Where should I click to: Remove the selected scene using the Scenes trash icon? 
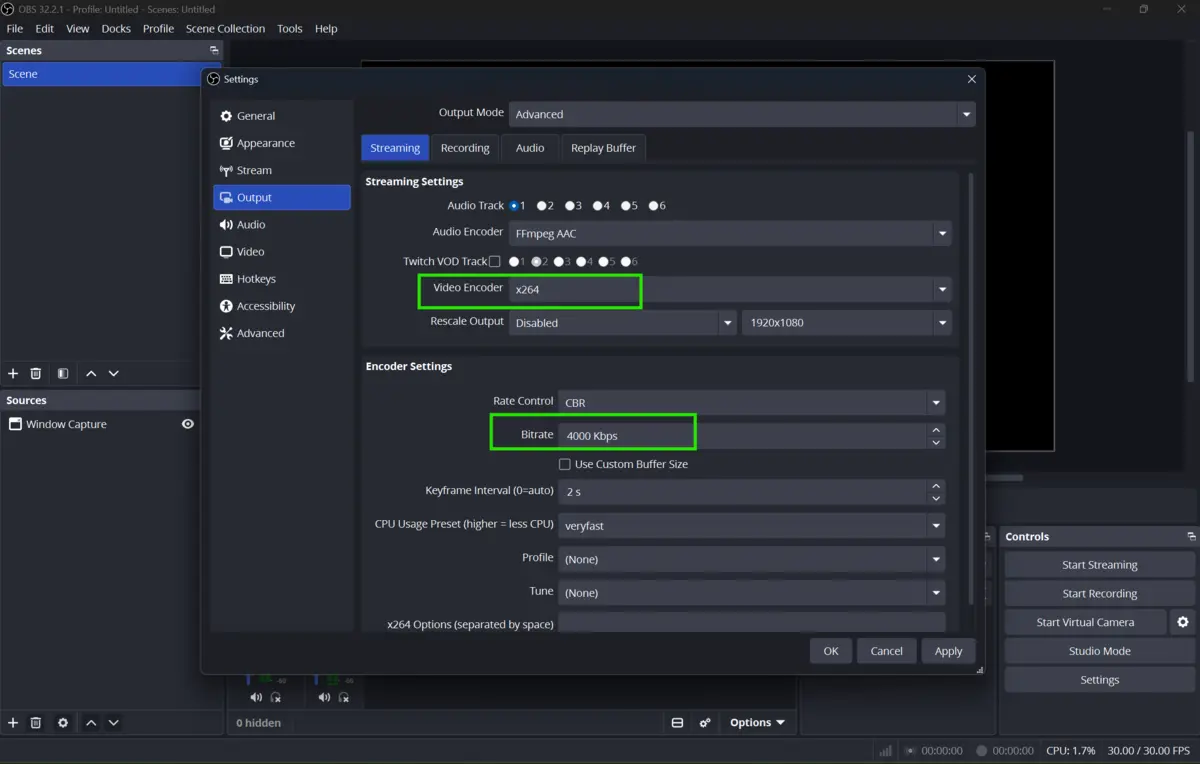coord(36,373)
